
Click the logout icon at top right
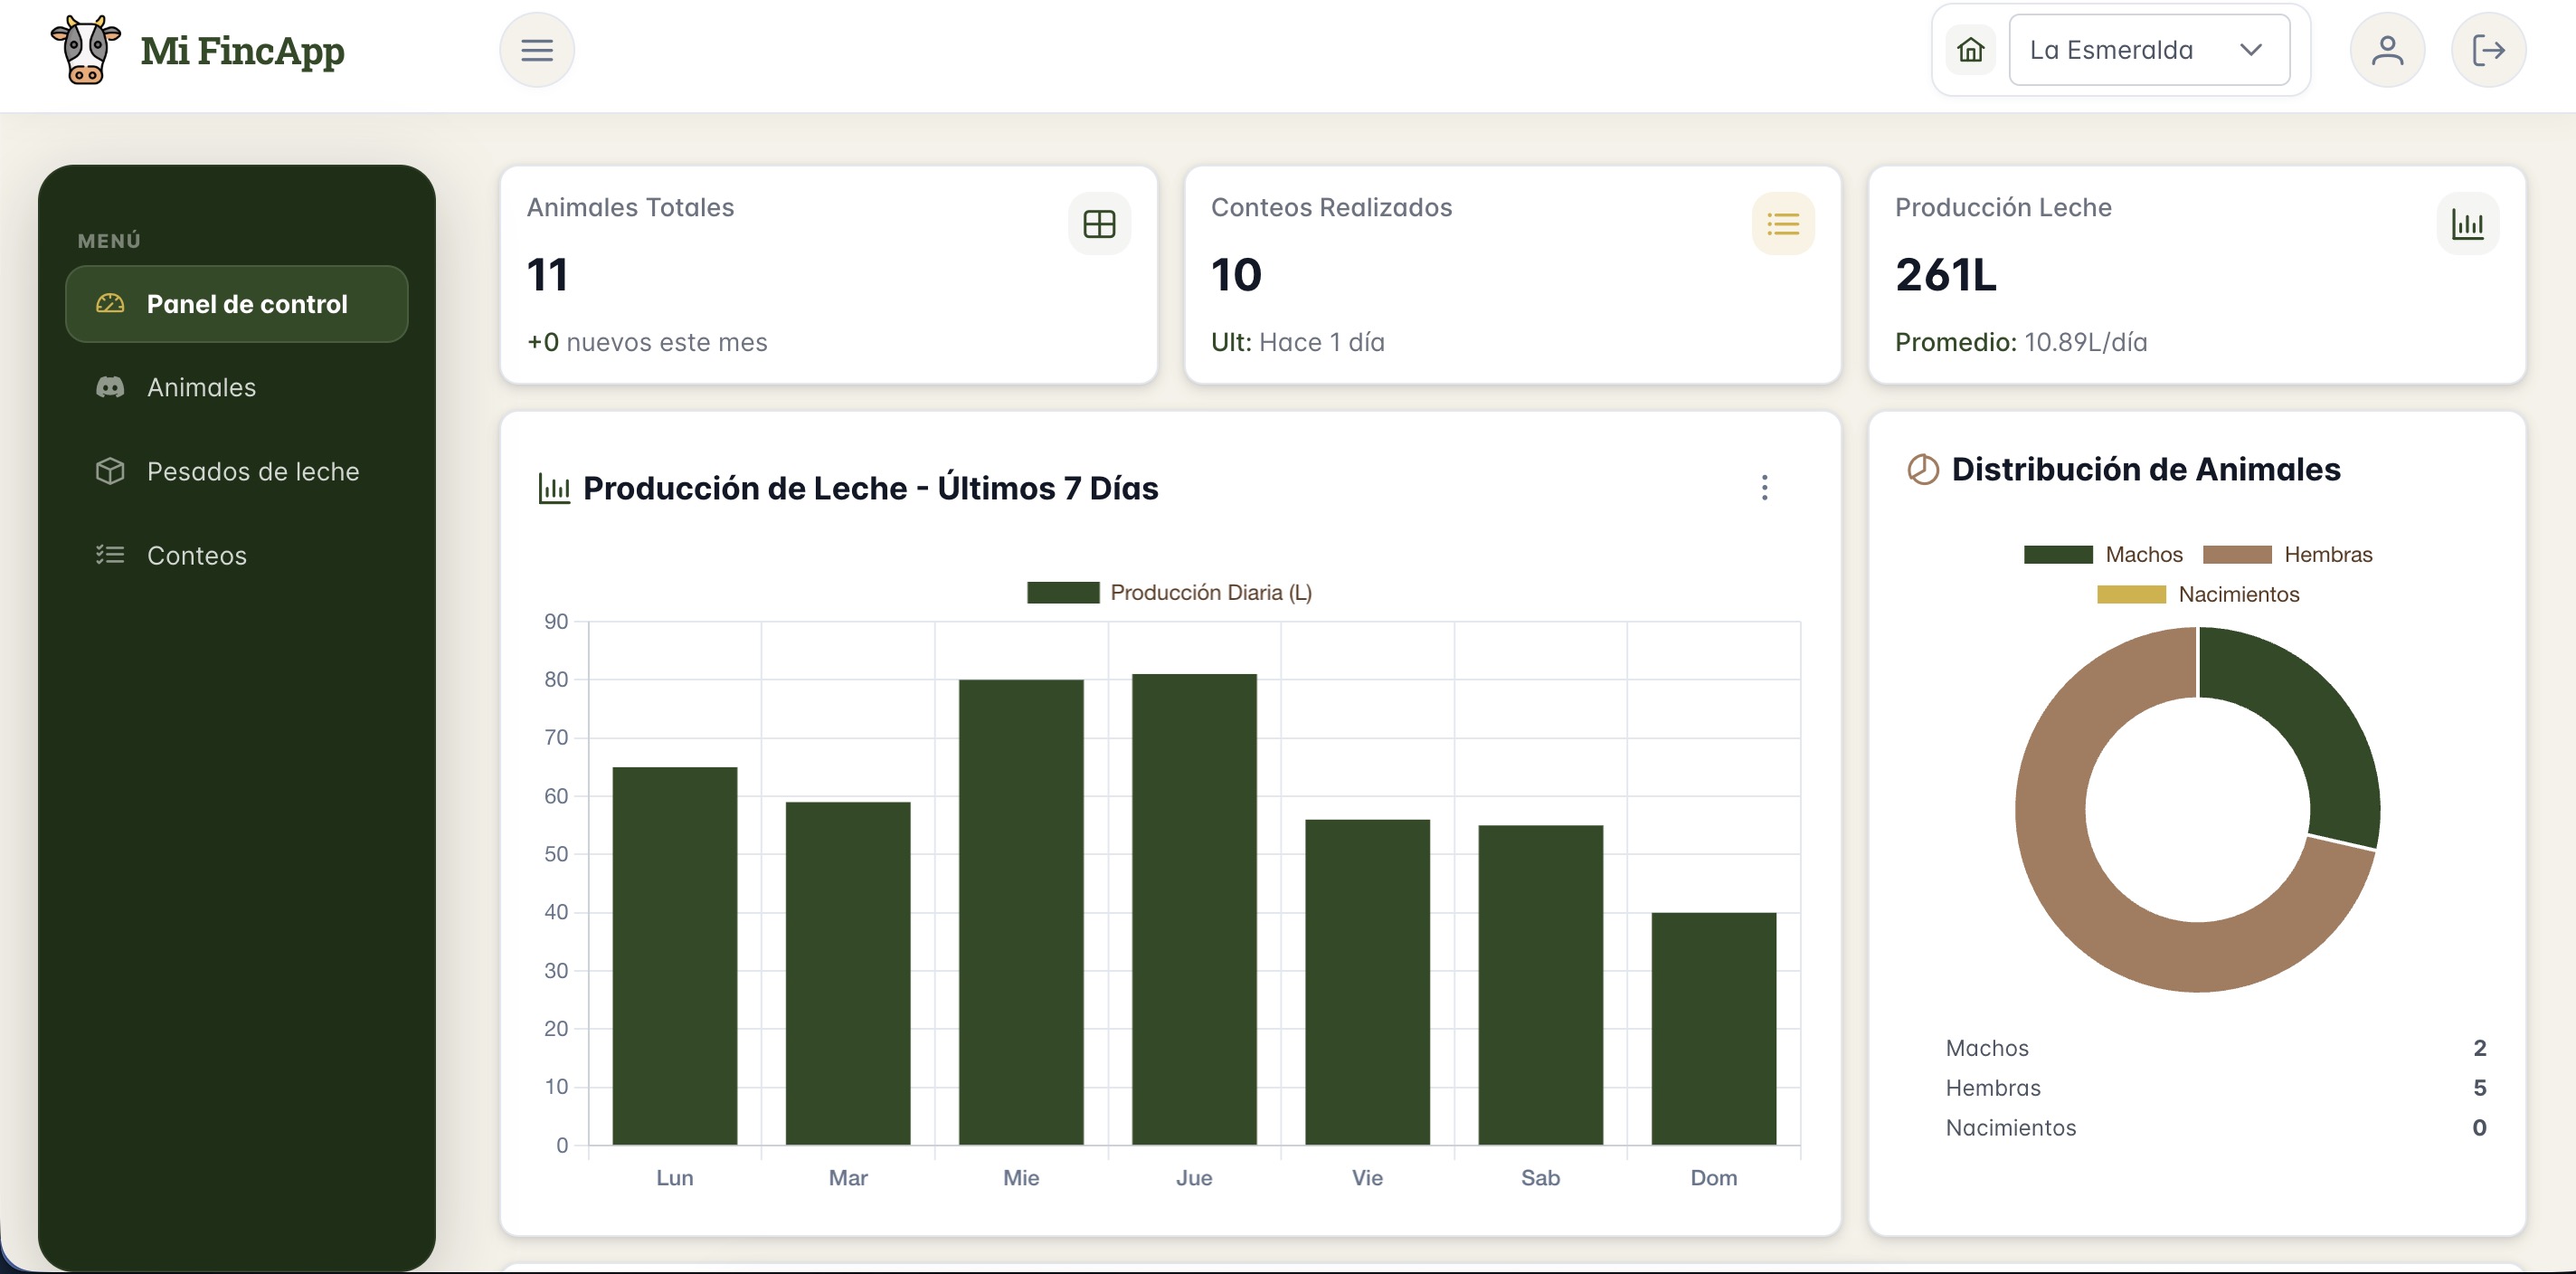pyautogui.click(x=2490, y=49)
